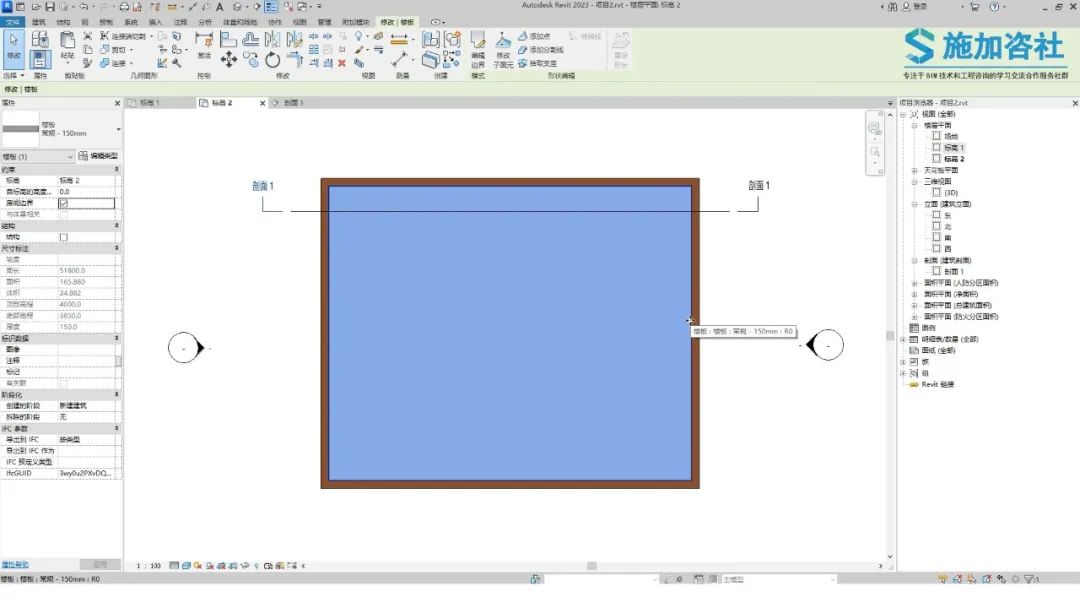Collapse the 尺寸标注 section in Properties panel
Screen dimensions: 1080x608
[x=116, y=248]
